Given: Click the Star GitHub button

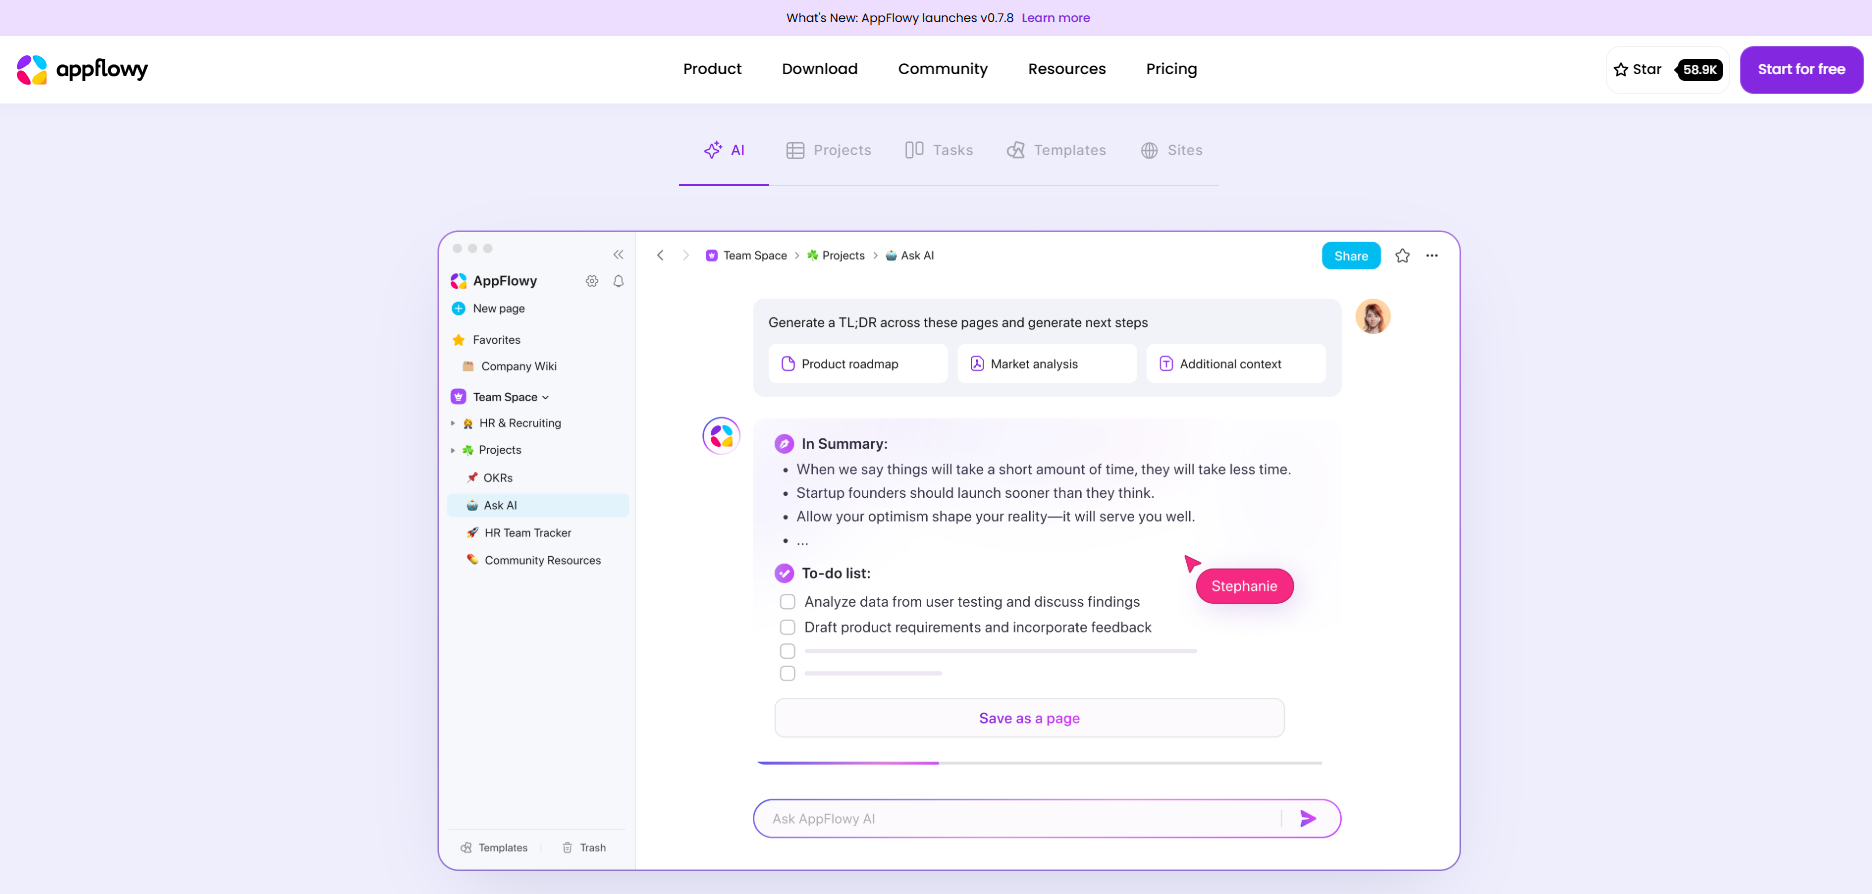Looking at the screenshot, I should click(x=1667, y=70).
